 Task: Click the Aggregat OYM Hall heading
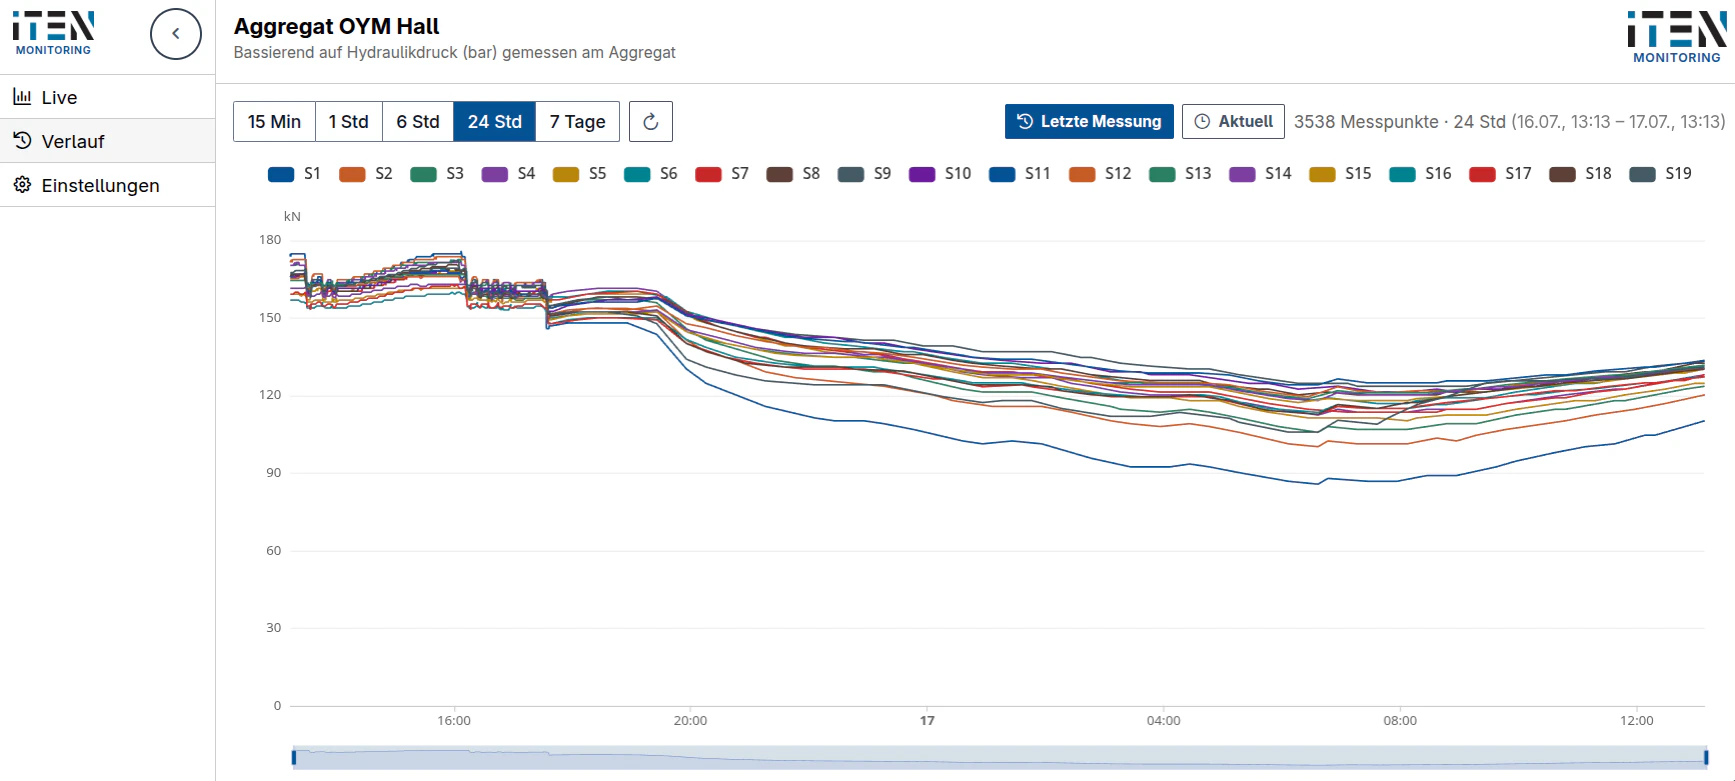coord(337,27)
